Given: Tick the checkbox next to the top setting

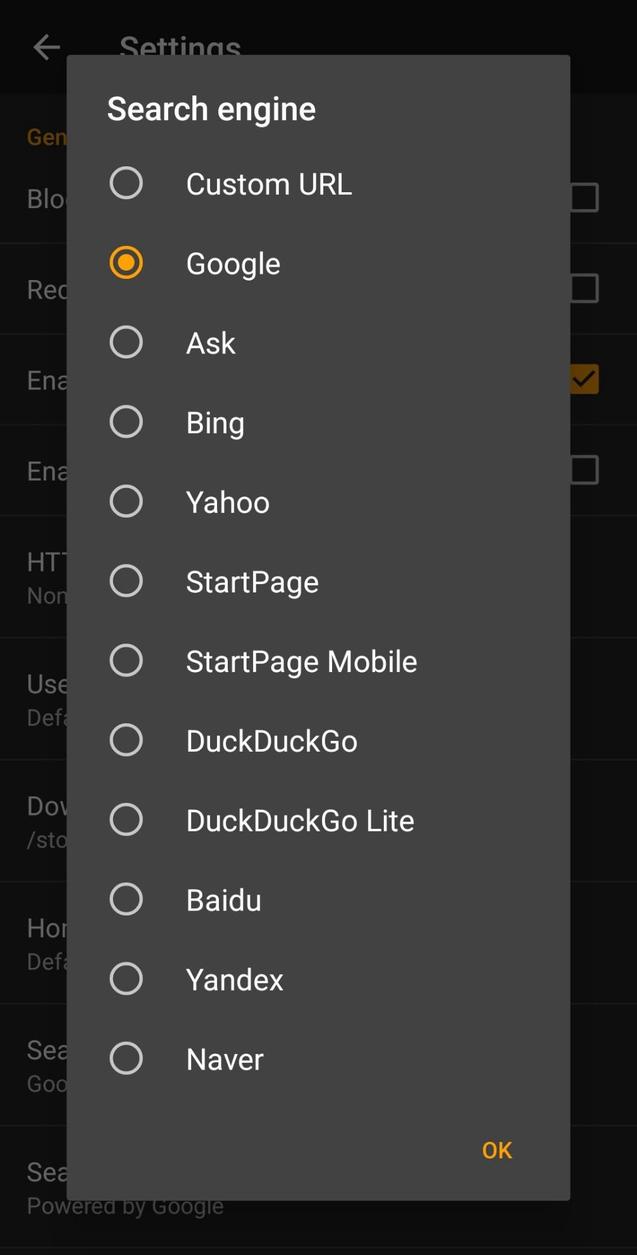Looking at the screenshot, I should click(583, 197).
